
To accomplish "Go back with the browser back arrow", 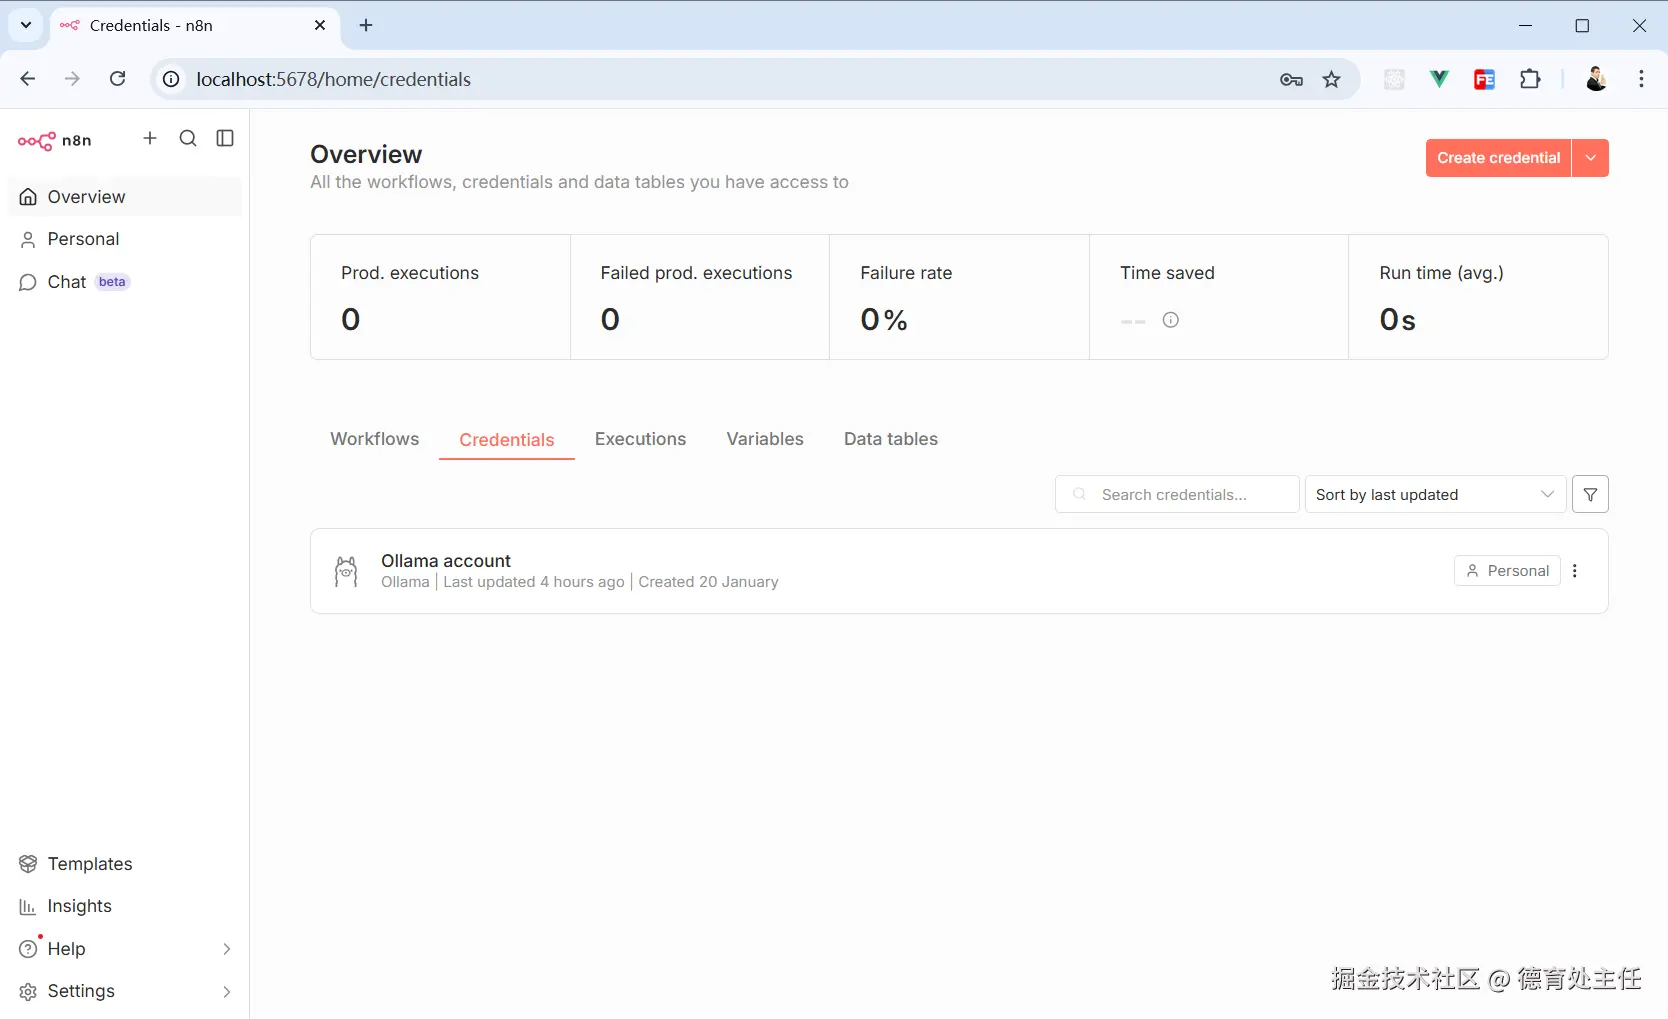I will [28, 79].
